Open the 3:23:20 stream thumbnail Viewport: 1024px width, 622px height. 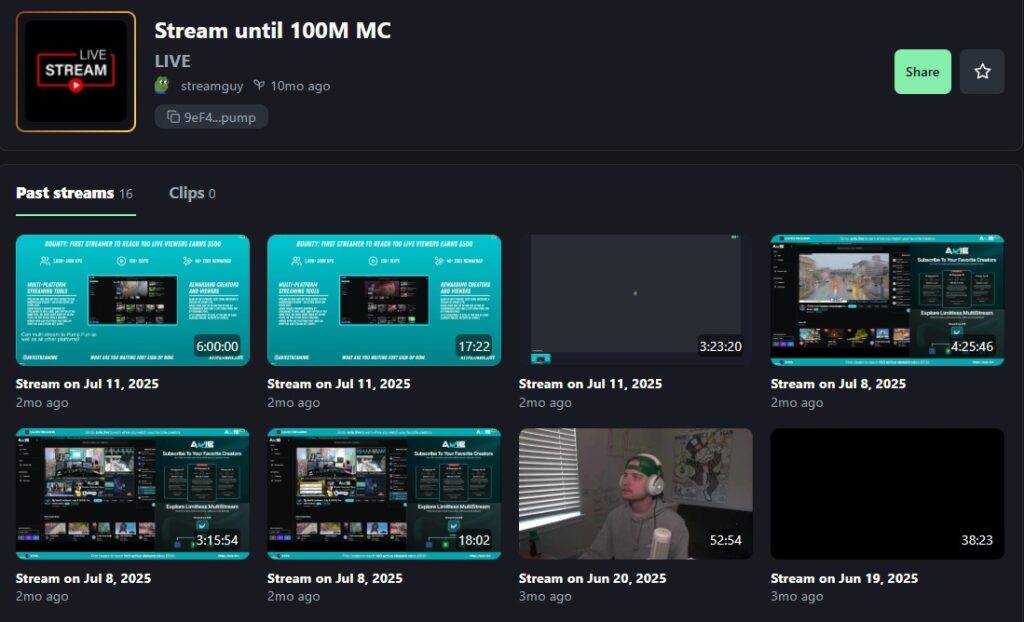point(635,300)
